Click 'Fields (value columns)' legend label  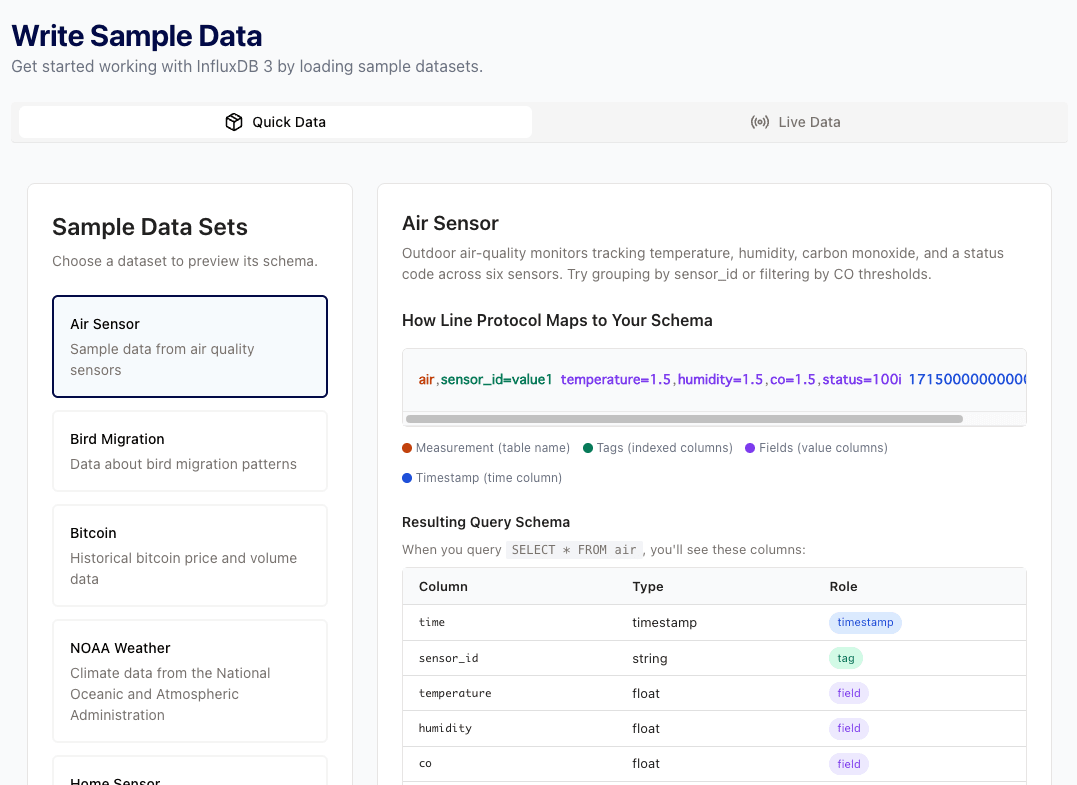[x=824, y=448]
